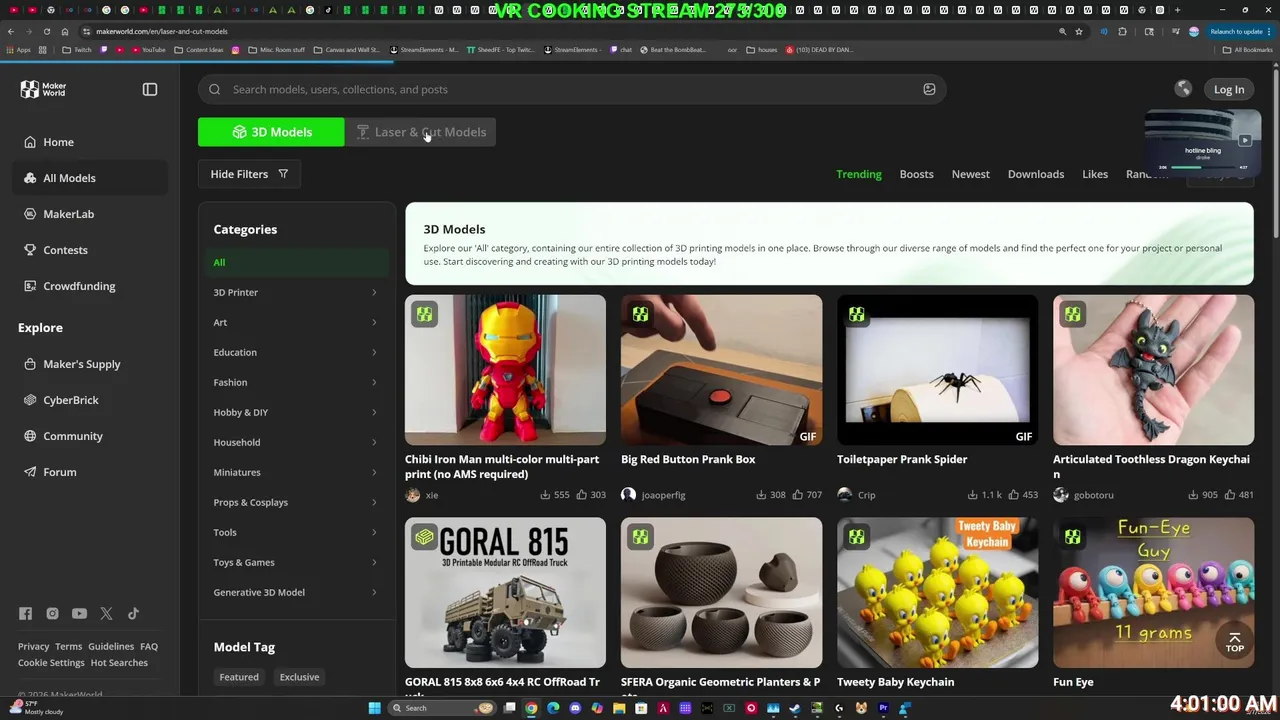Click browser address bar URL

pyautogui.click(x=162, y=31)
